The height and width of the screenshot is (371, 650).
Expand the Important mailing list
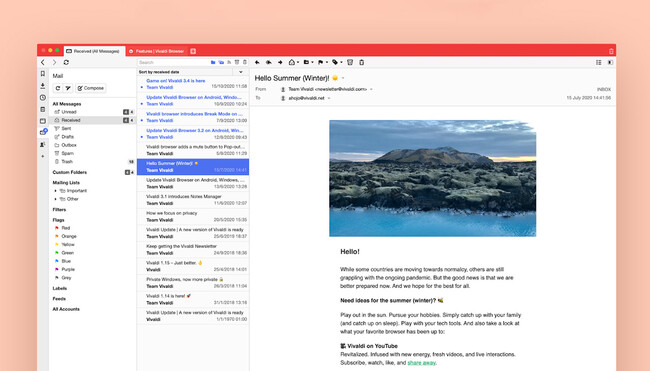pyautogui.click(x=56, y=191)
